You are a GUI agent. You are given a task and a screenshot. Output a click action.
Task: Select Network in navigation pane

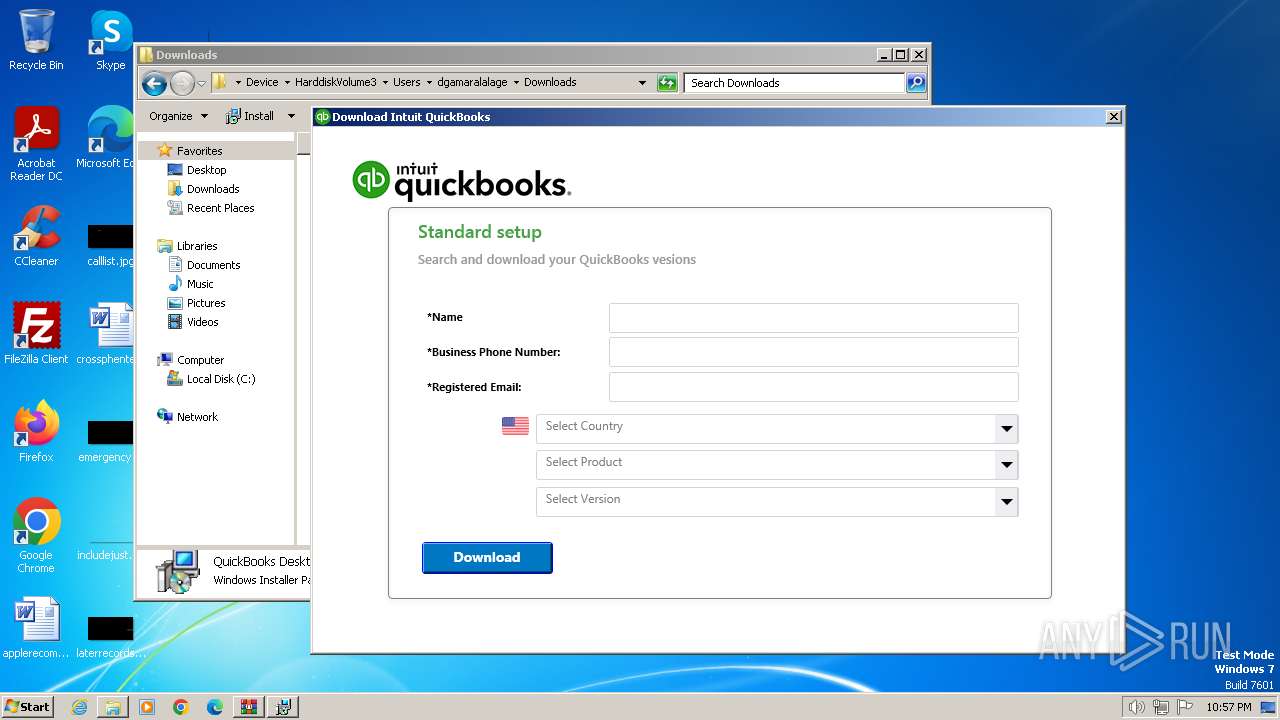(x=197, y=417)
